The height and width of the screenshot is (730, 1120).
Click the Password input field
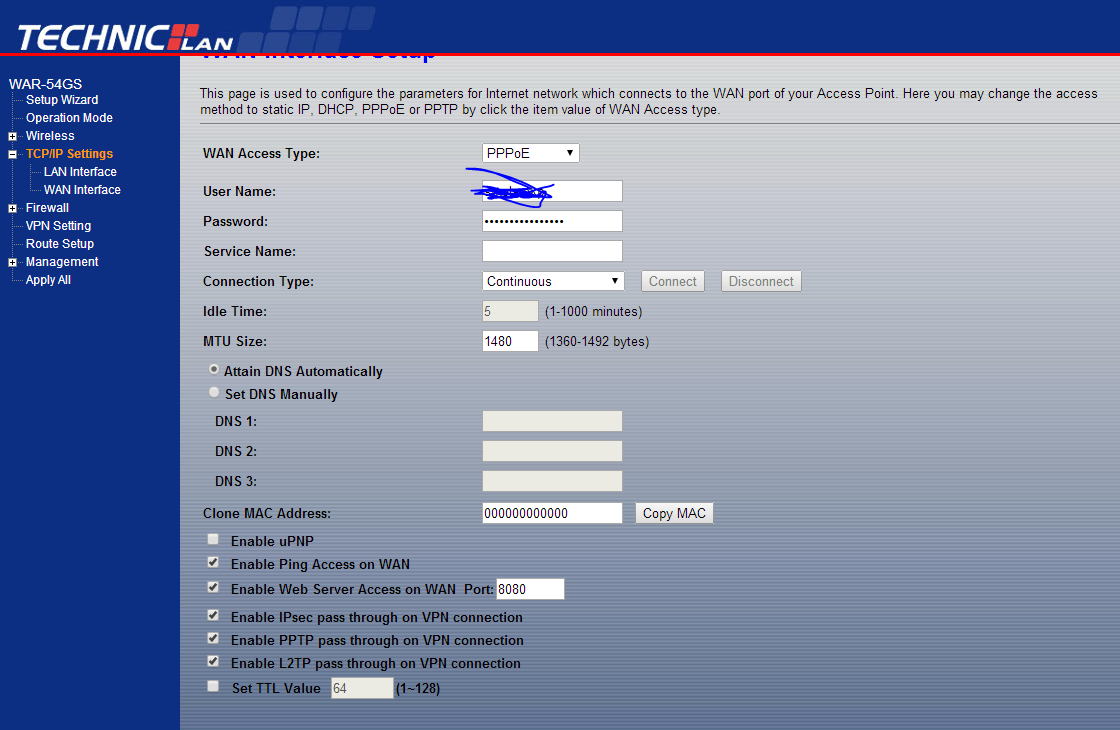click(552, 221)
